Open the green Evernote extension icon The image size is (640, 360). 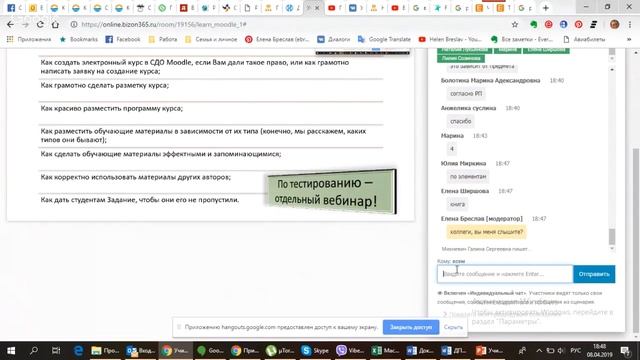(533, 24)
